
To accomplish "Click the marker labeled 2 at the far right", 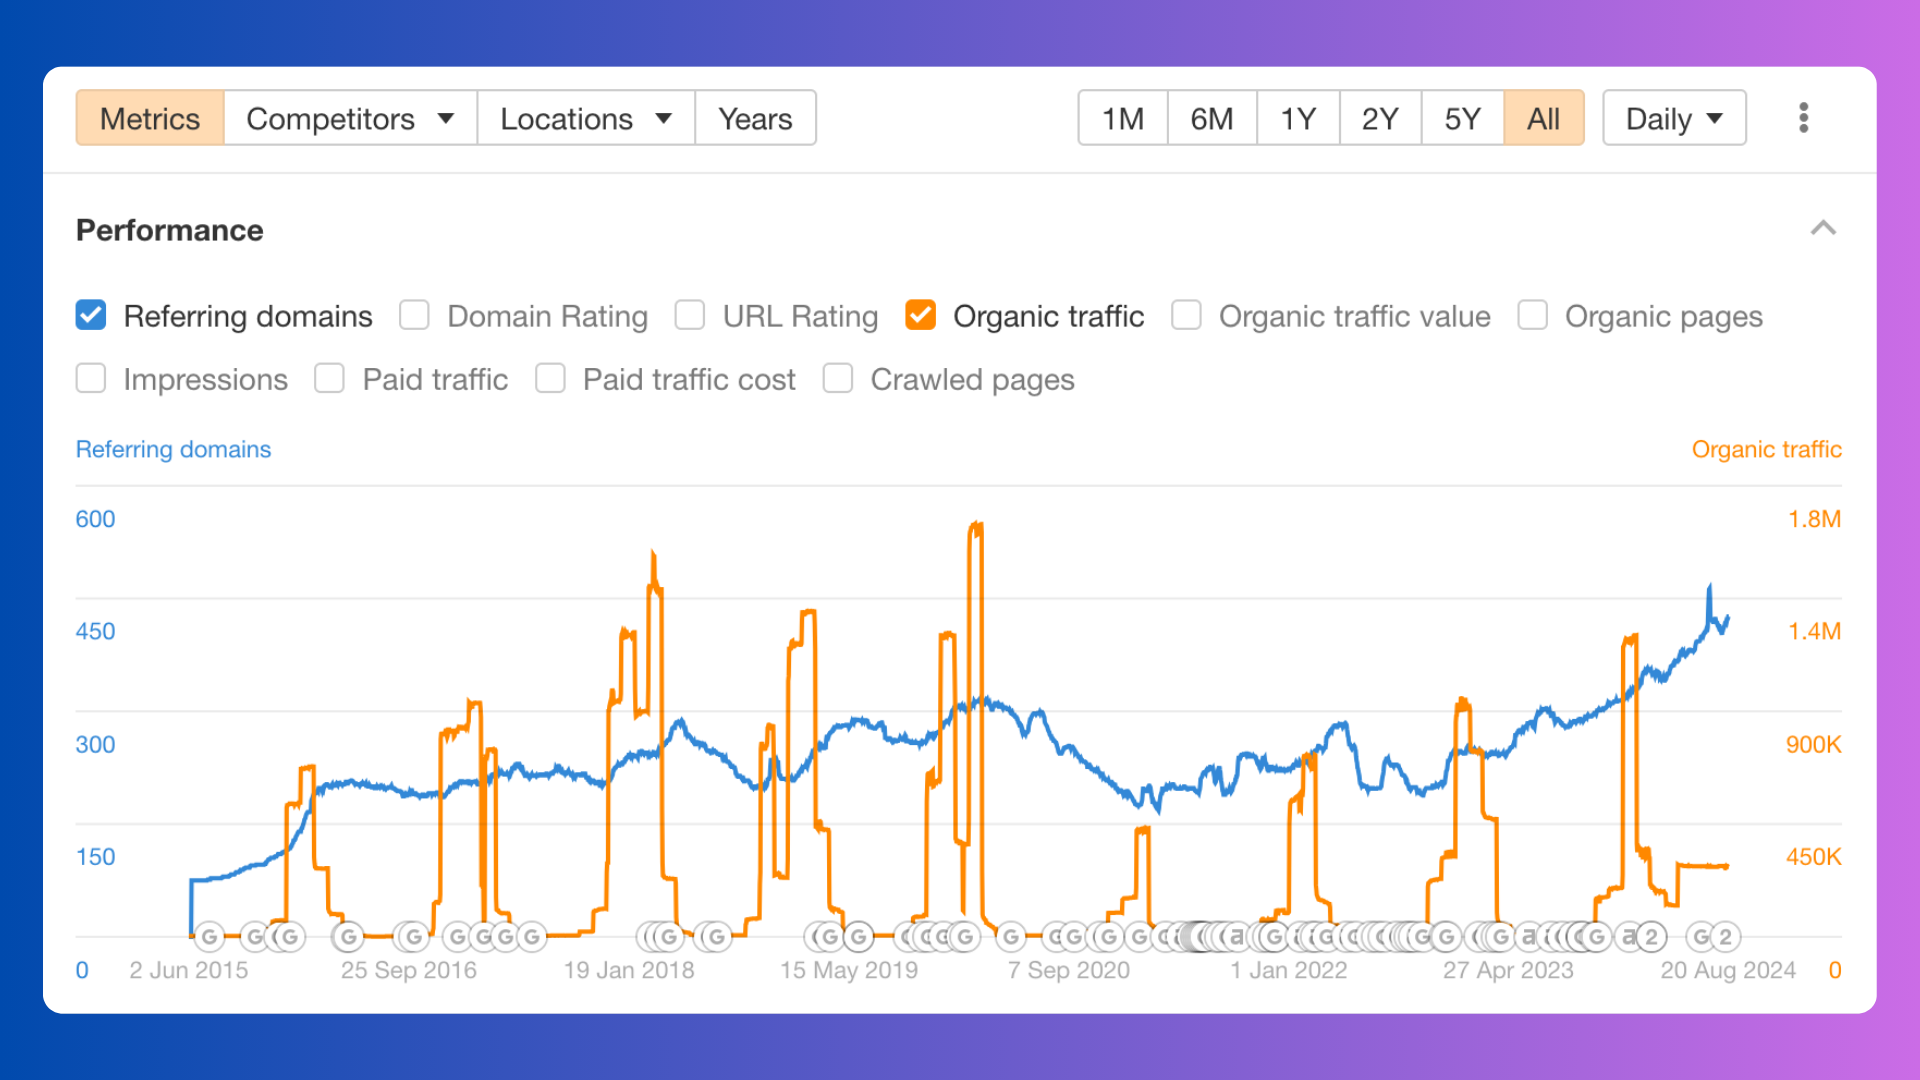I will pos(1724,937).
